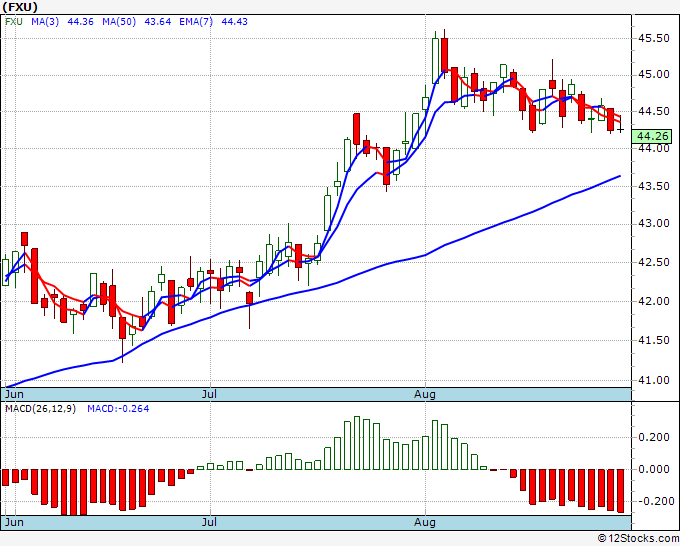Viewport: 680px width, 546px height.
Task: Click the tallest green MACD bar
Action: 357,443
